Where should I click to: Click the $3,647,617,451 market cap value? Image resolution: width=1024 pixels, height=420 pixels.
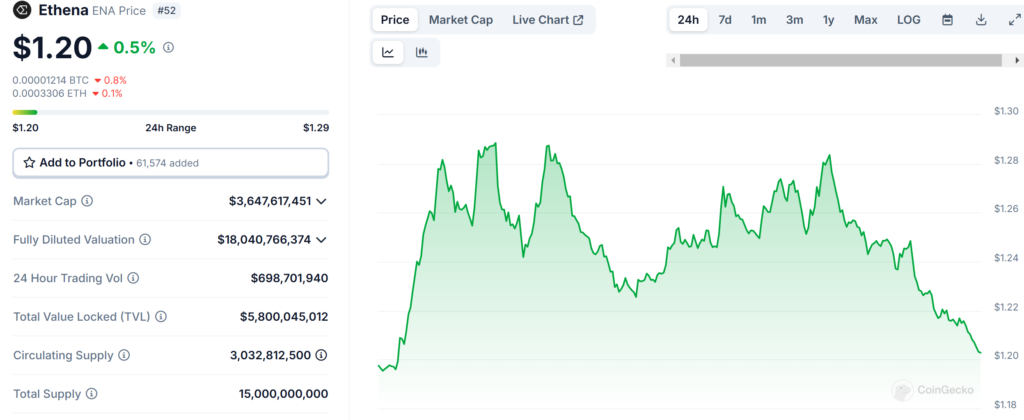pos(270,201)
